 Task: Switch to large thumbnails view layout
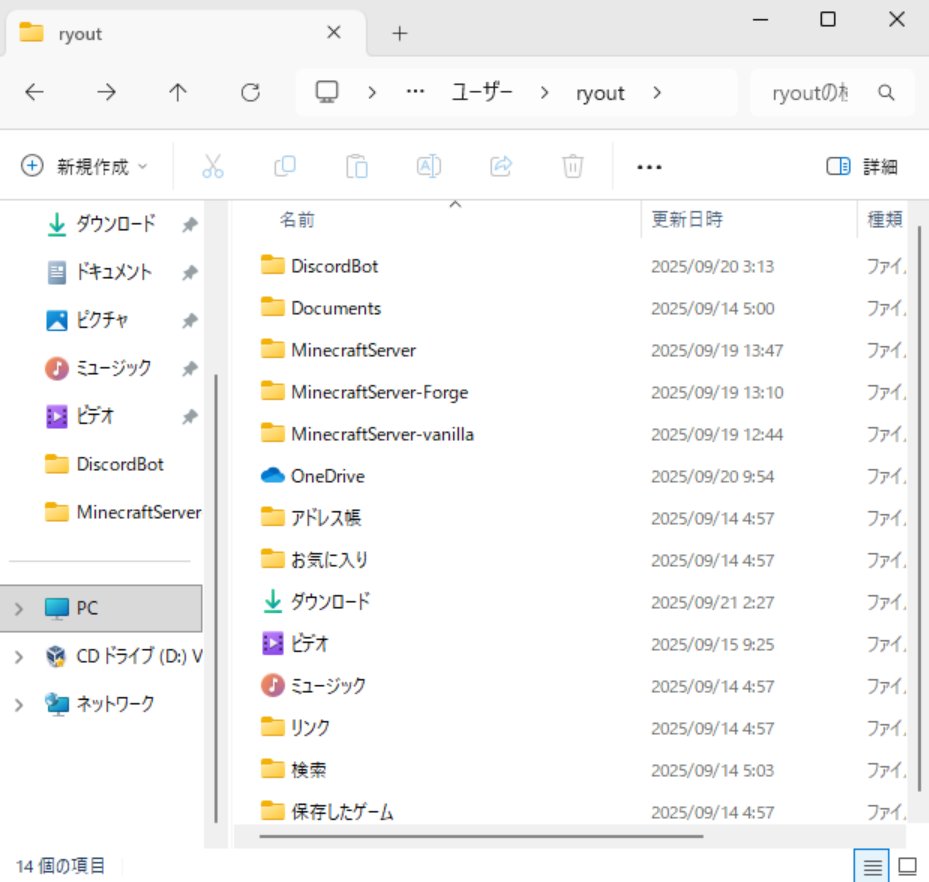[x=908, y=865]
